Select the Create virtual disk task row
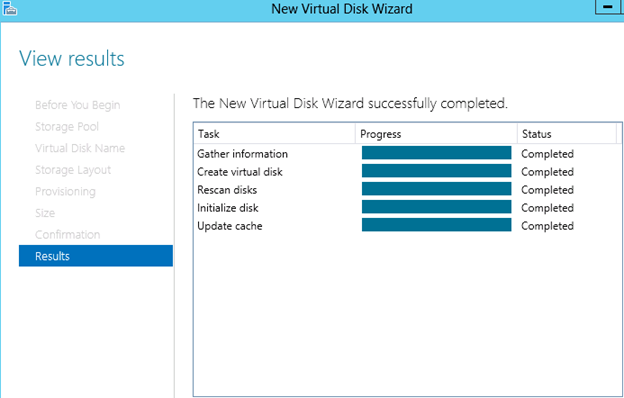Screen dimensions: 624x398 coord(406,172)
